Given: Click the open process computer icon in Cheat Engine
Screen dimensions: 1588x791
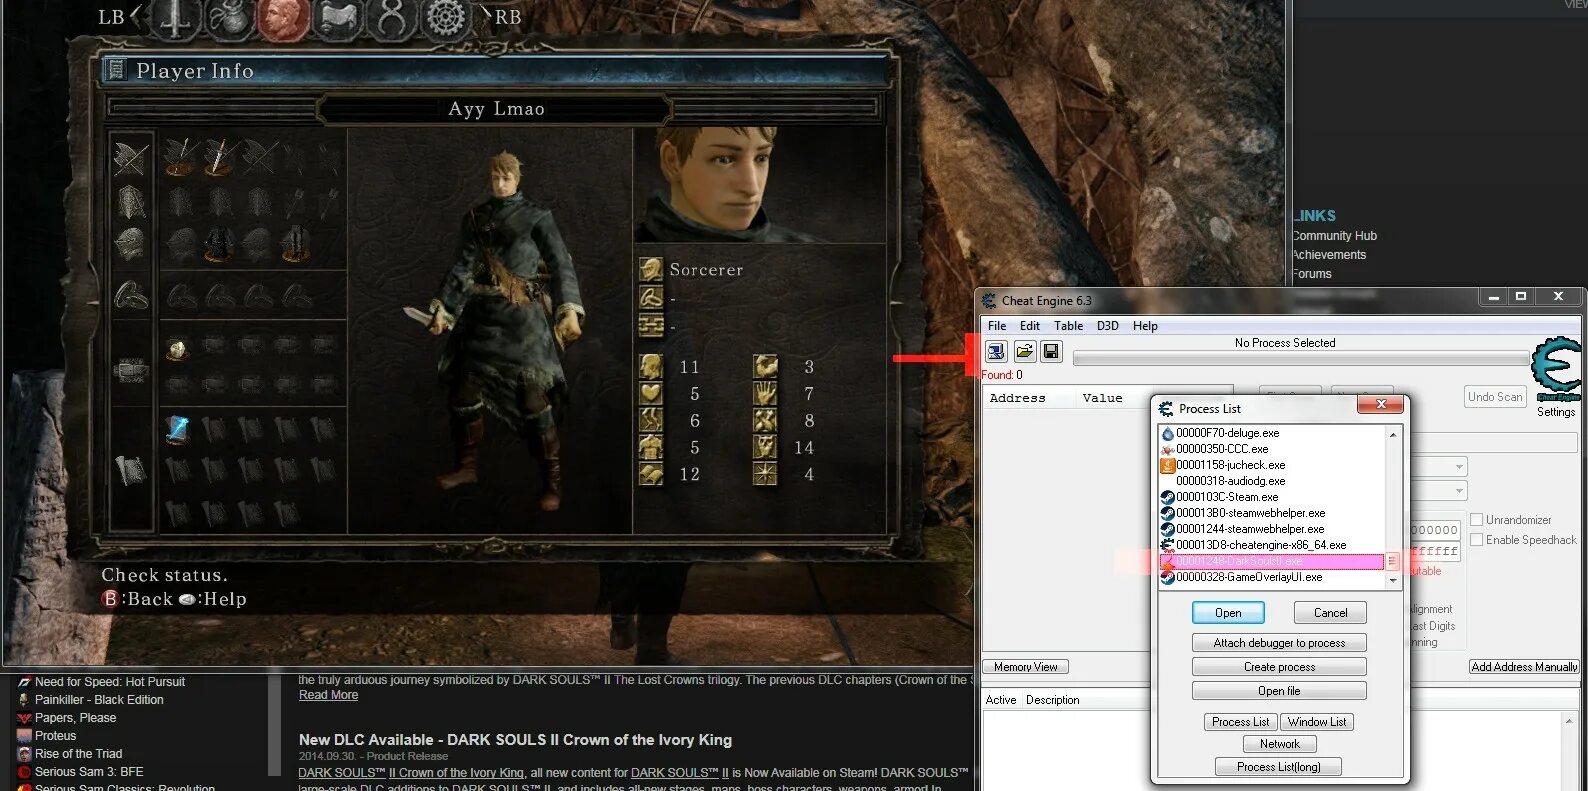Looking at the screenshot, I should (996, 351).
